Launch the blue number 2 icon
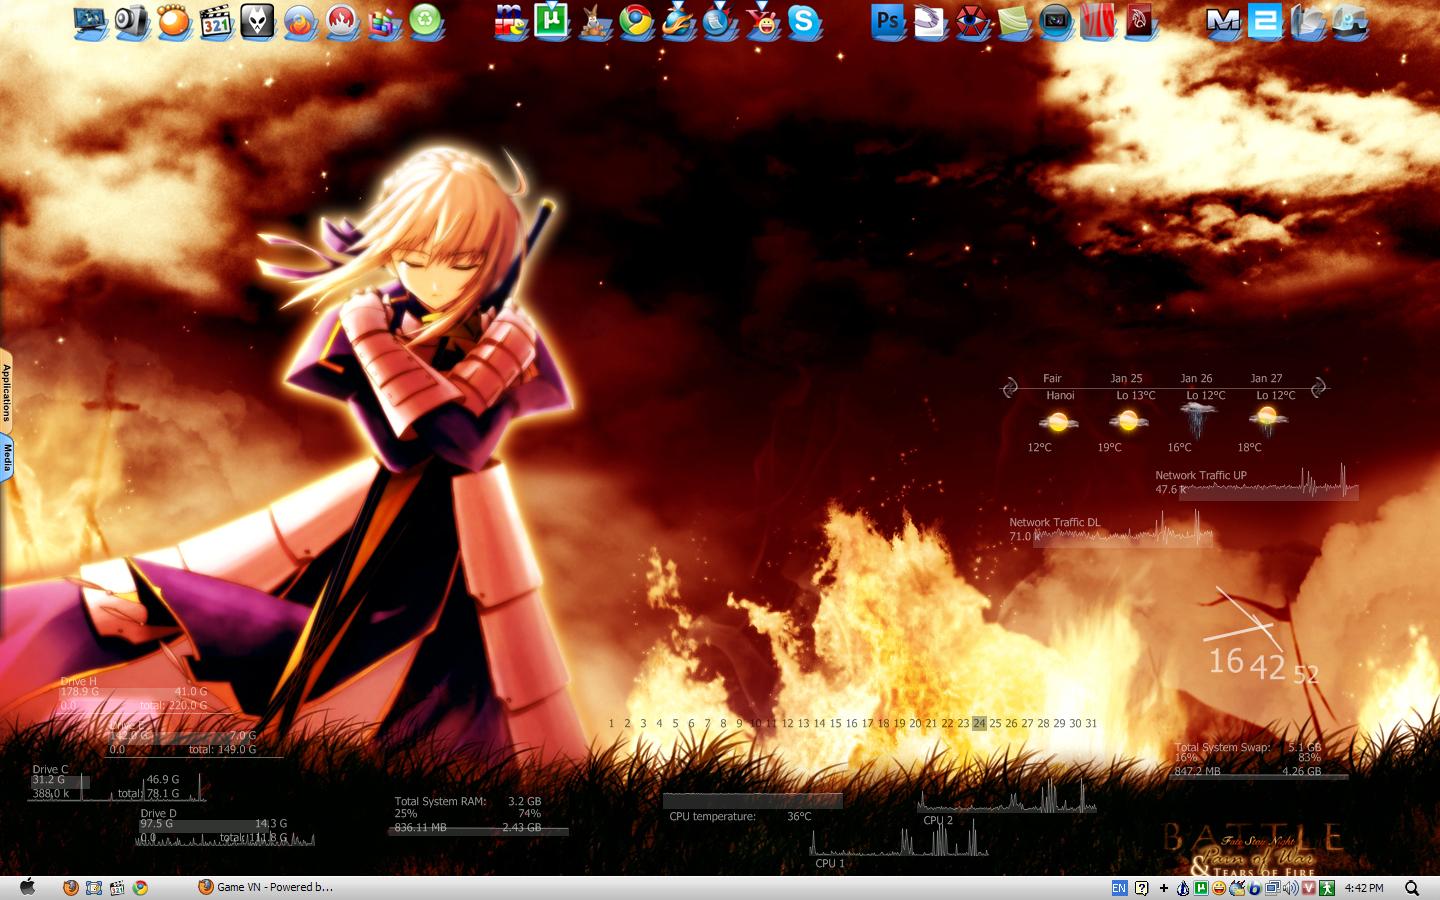 click(1265, 21)
